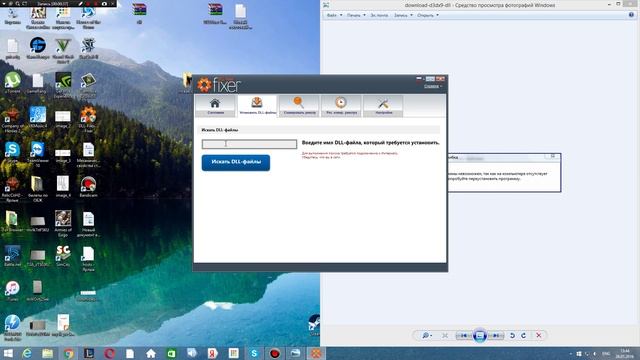Click the pencil icon on recording bar

(x=80, y=3)
